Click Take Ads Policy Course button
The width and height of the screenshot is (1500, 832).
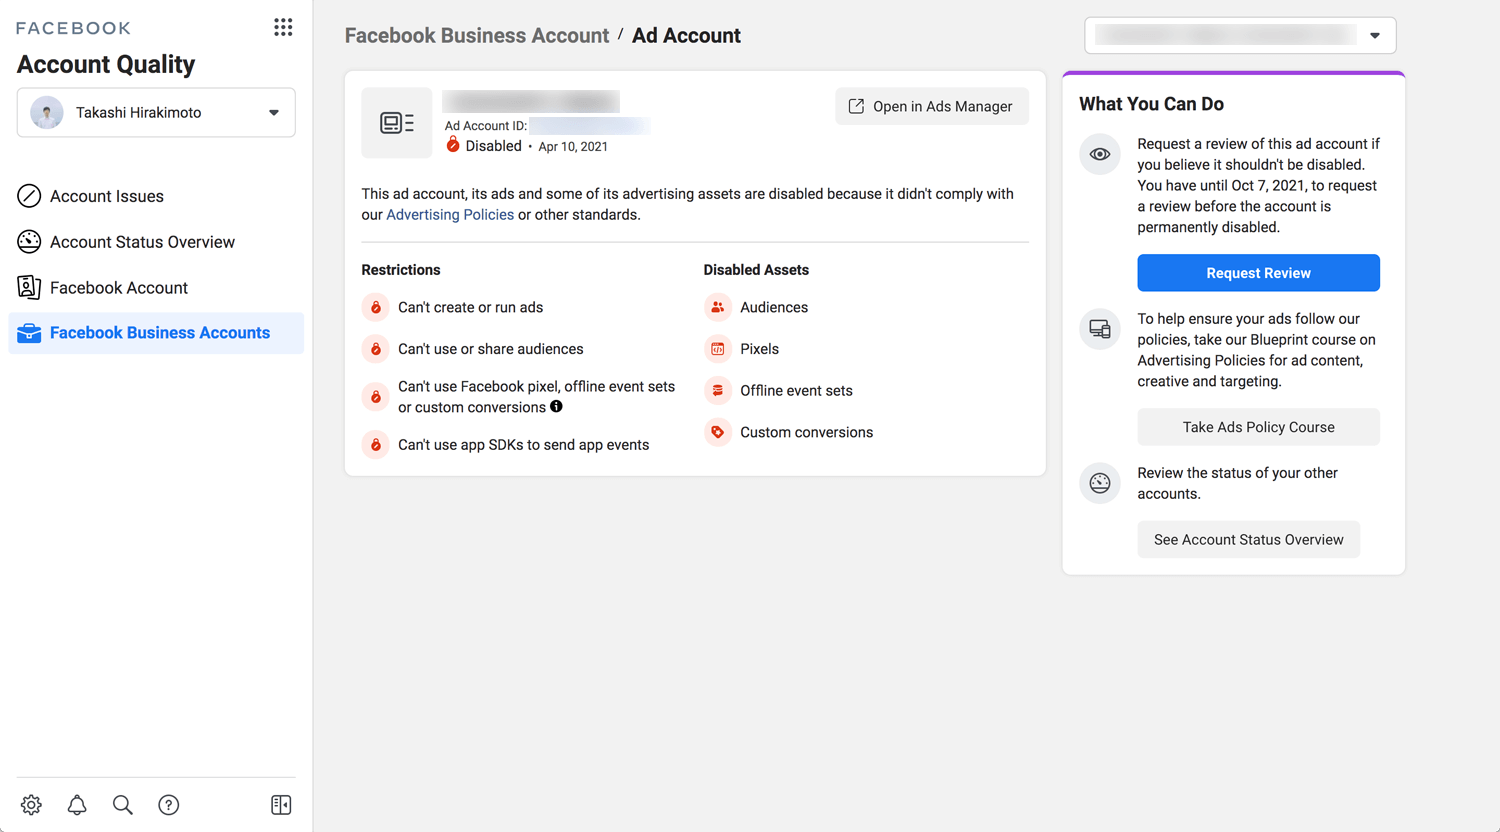pyautogui.click(x=1258, y=427)
